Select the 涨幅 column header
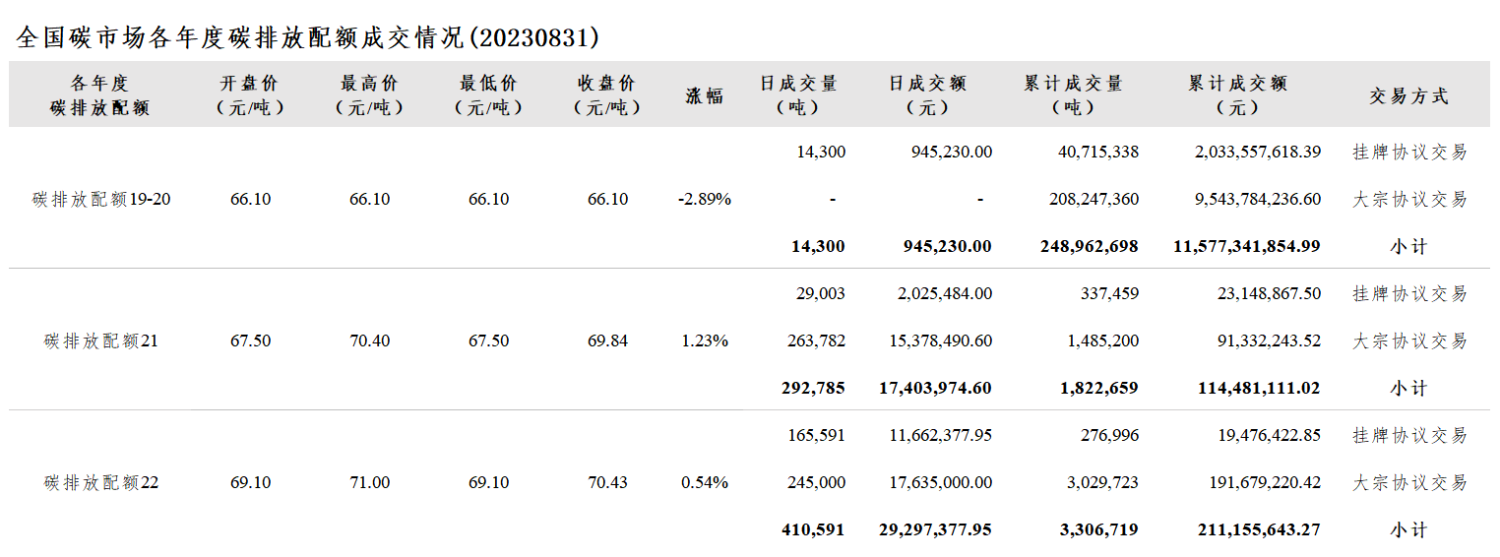Image resolution: width=1500 pixels, height=557 pixels. 704,96
